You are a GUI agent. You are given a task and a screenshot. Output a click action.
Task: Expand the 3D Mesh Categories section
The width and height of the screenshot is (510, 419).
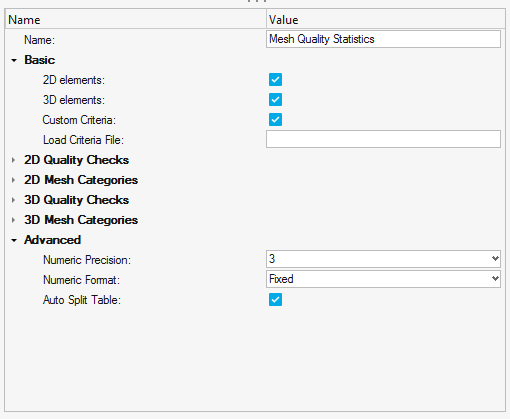click(x=13, y=220)
